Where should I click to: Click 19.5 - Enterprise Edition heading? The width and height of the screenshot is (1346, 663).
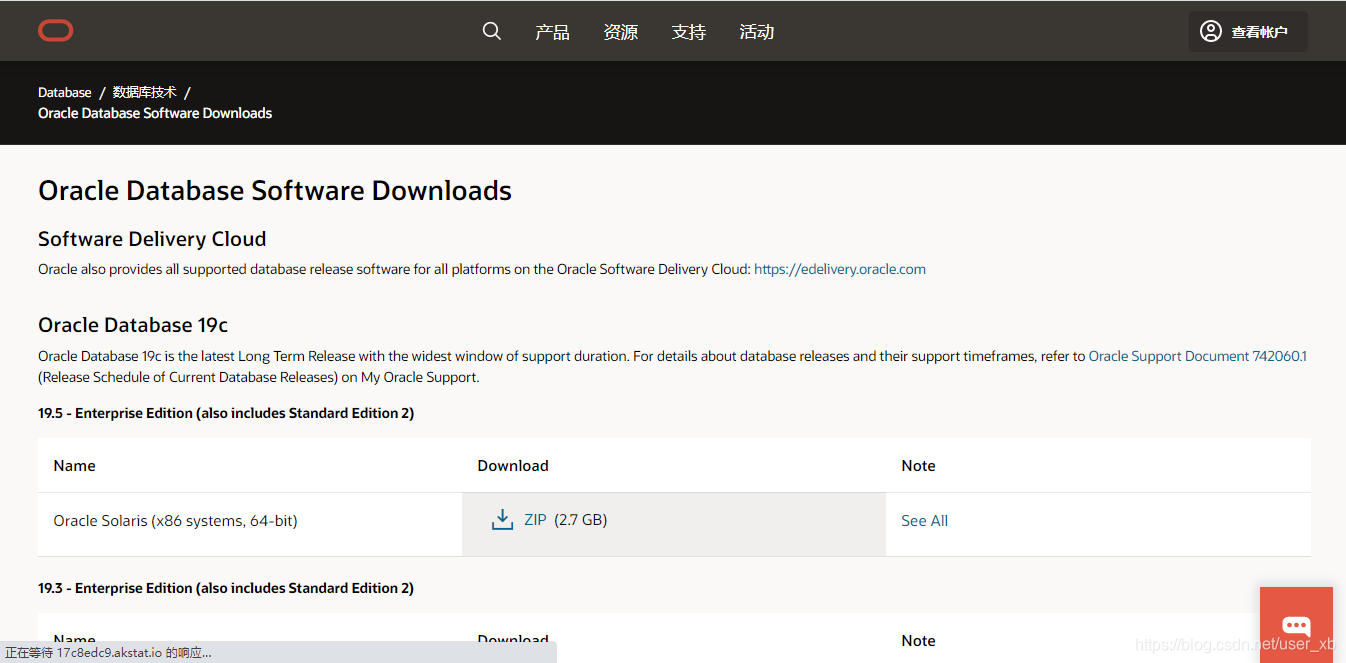pyautogui.click(x=226, y=413)
